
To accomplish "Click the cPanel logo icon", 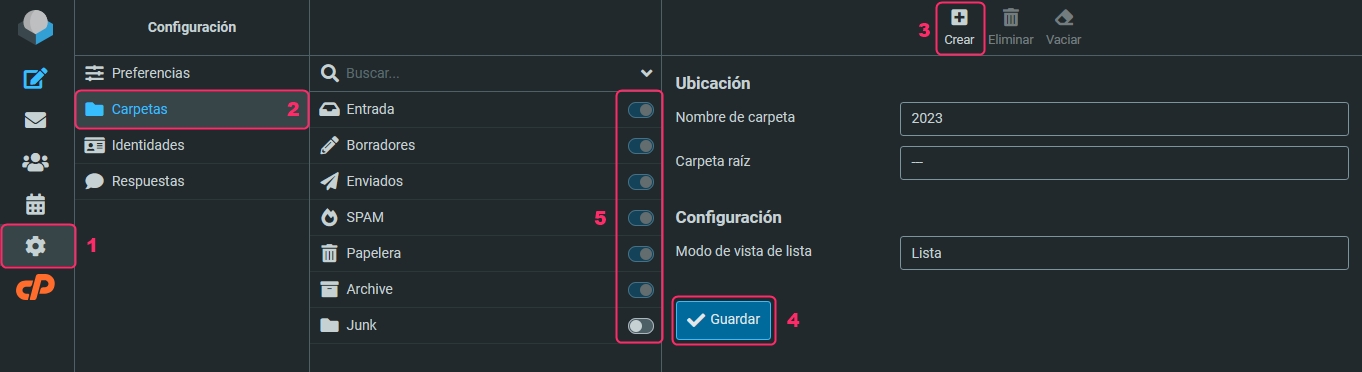I will click(36, 288).
